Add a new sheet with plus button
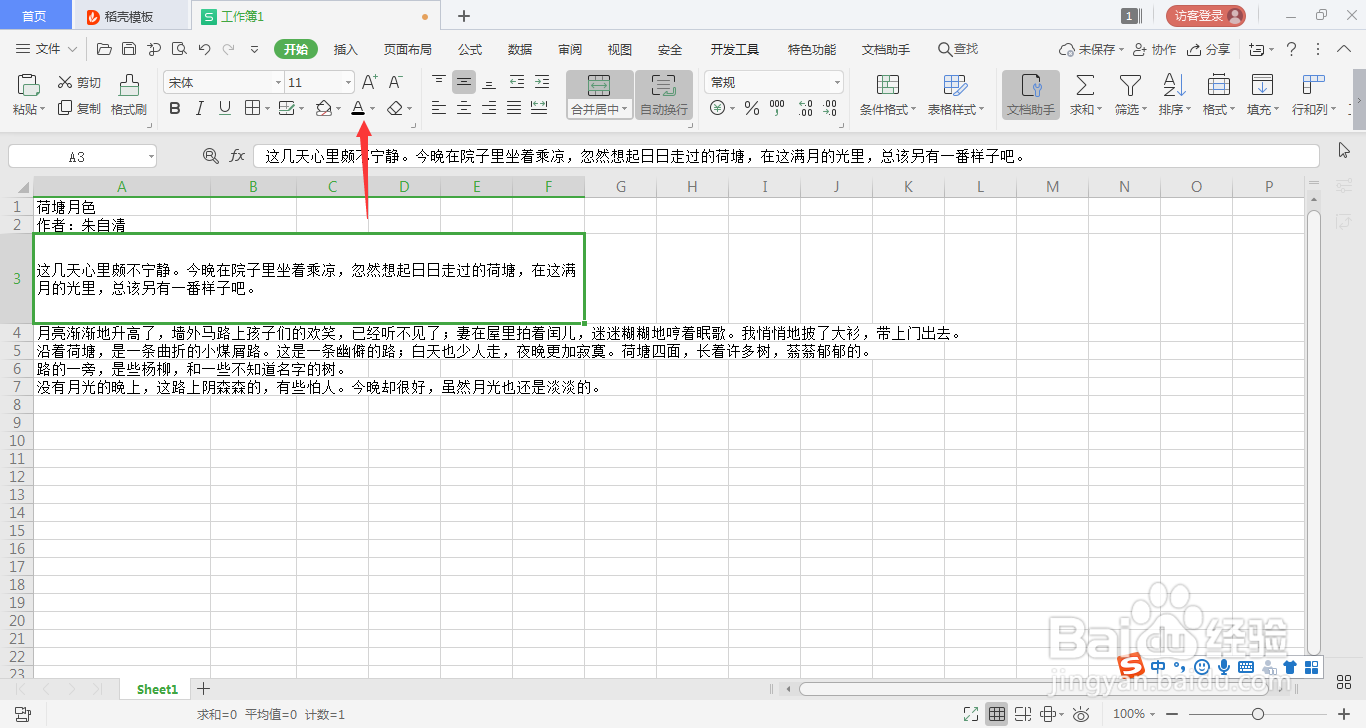The height and width of the screenshot is (728, 1366). click(204, 689)
